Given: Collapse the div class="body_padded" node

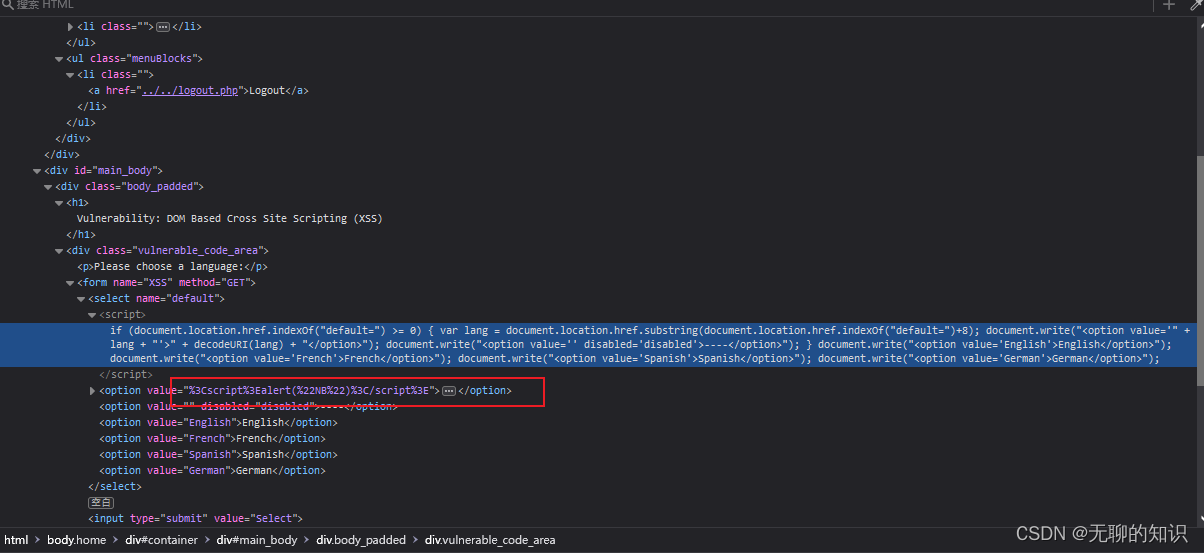Looking at the screenshot, I should point(48,187).
